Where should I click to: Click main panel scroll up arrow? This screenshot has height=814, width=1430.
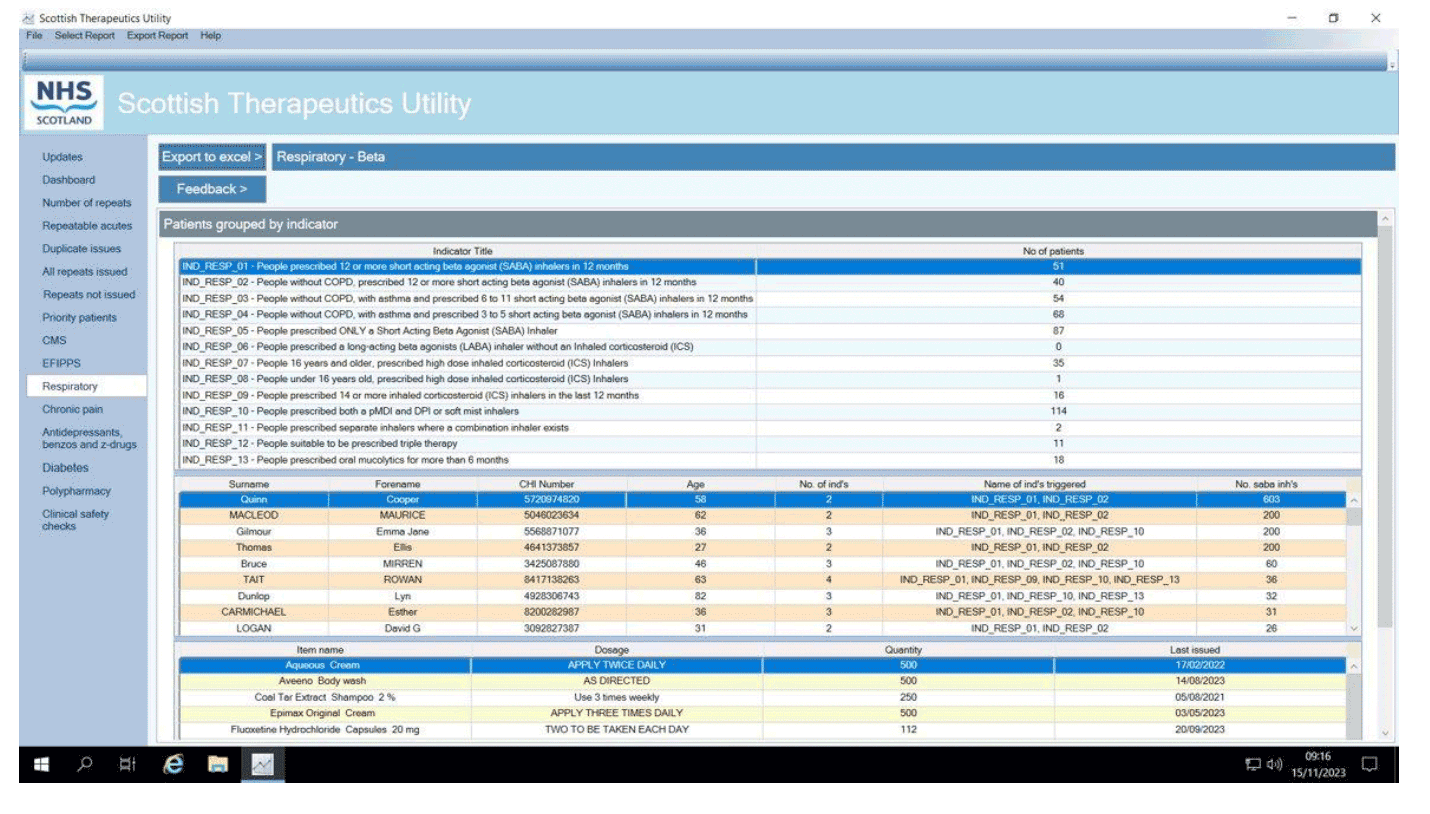(x=1385, y=217)
